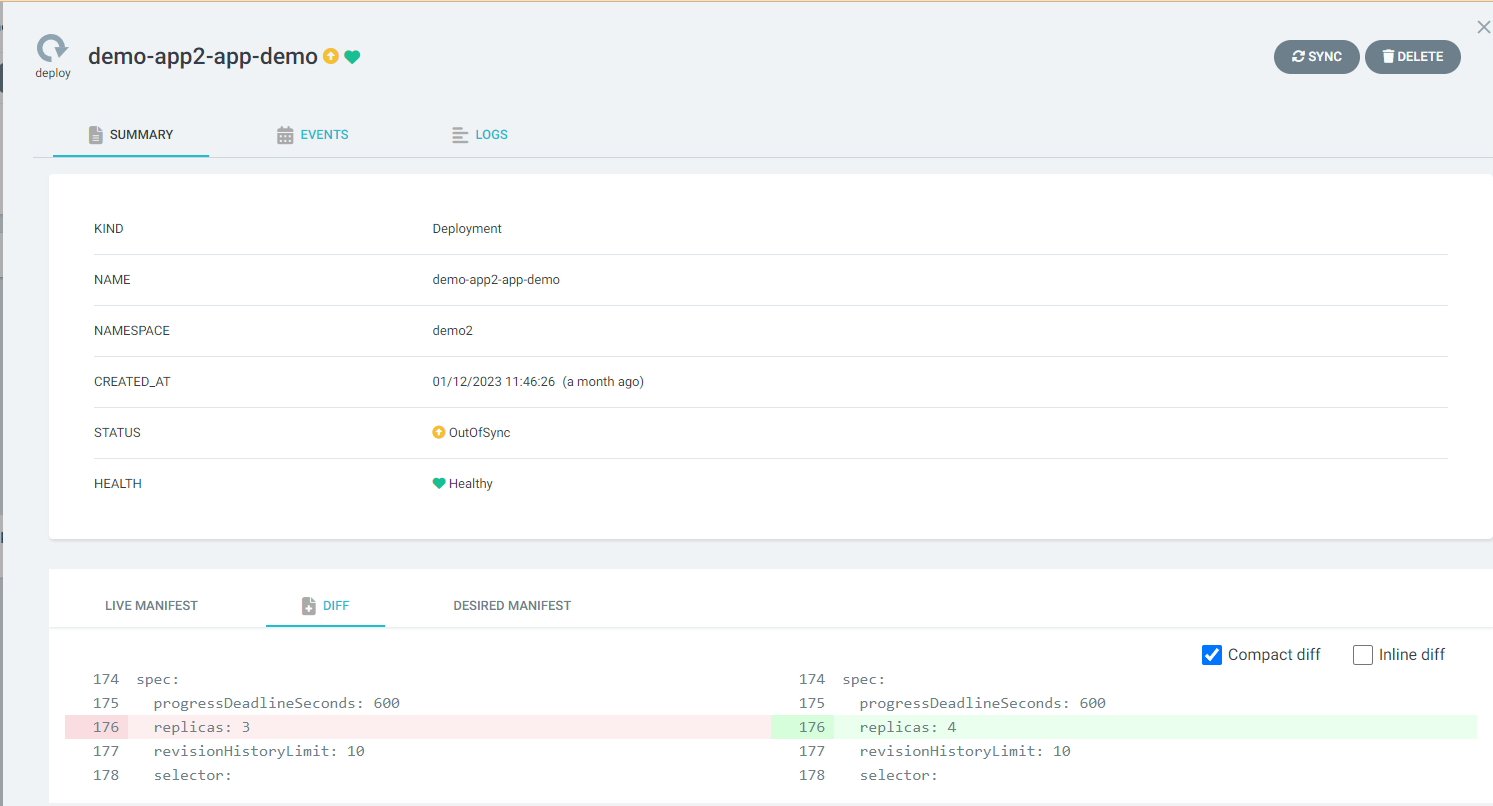1493x806 pixels.
Task: Click left diff line revisionHistoryLimit: 10
Action: 259,751
